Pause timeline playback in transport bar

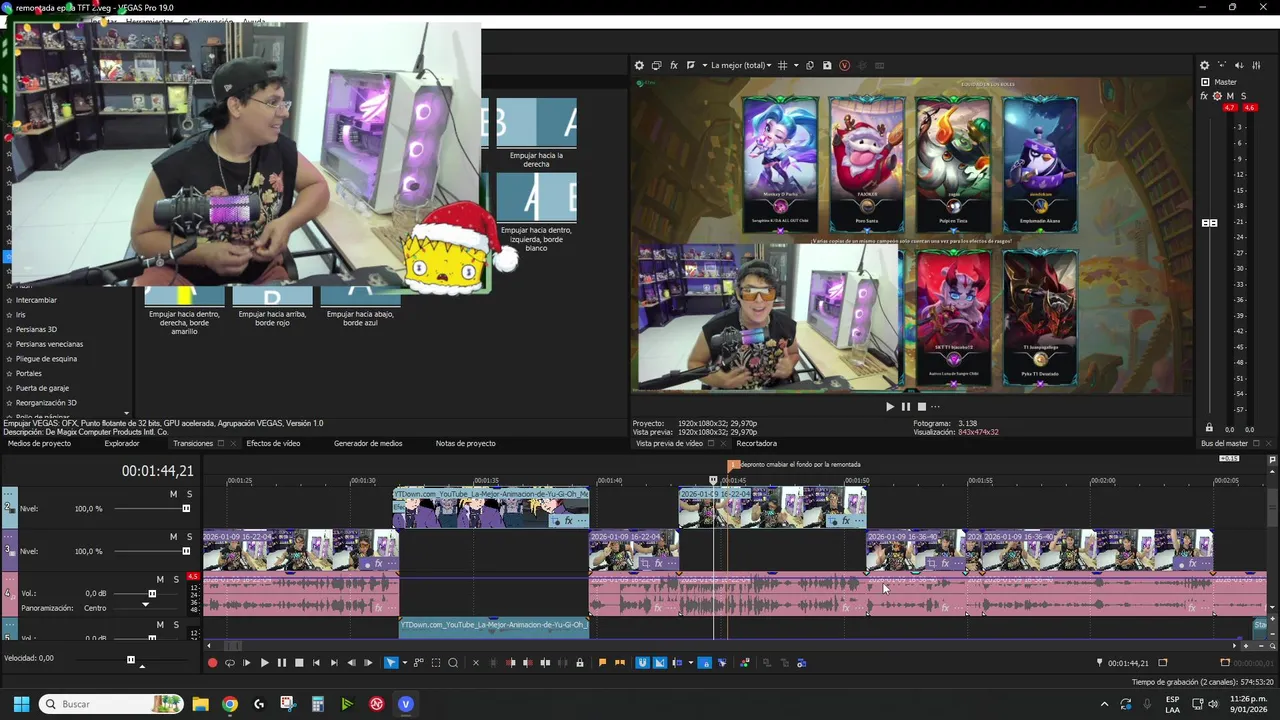pos(282,662)
